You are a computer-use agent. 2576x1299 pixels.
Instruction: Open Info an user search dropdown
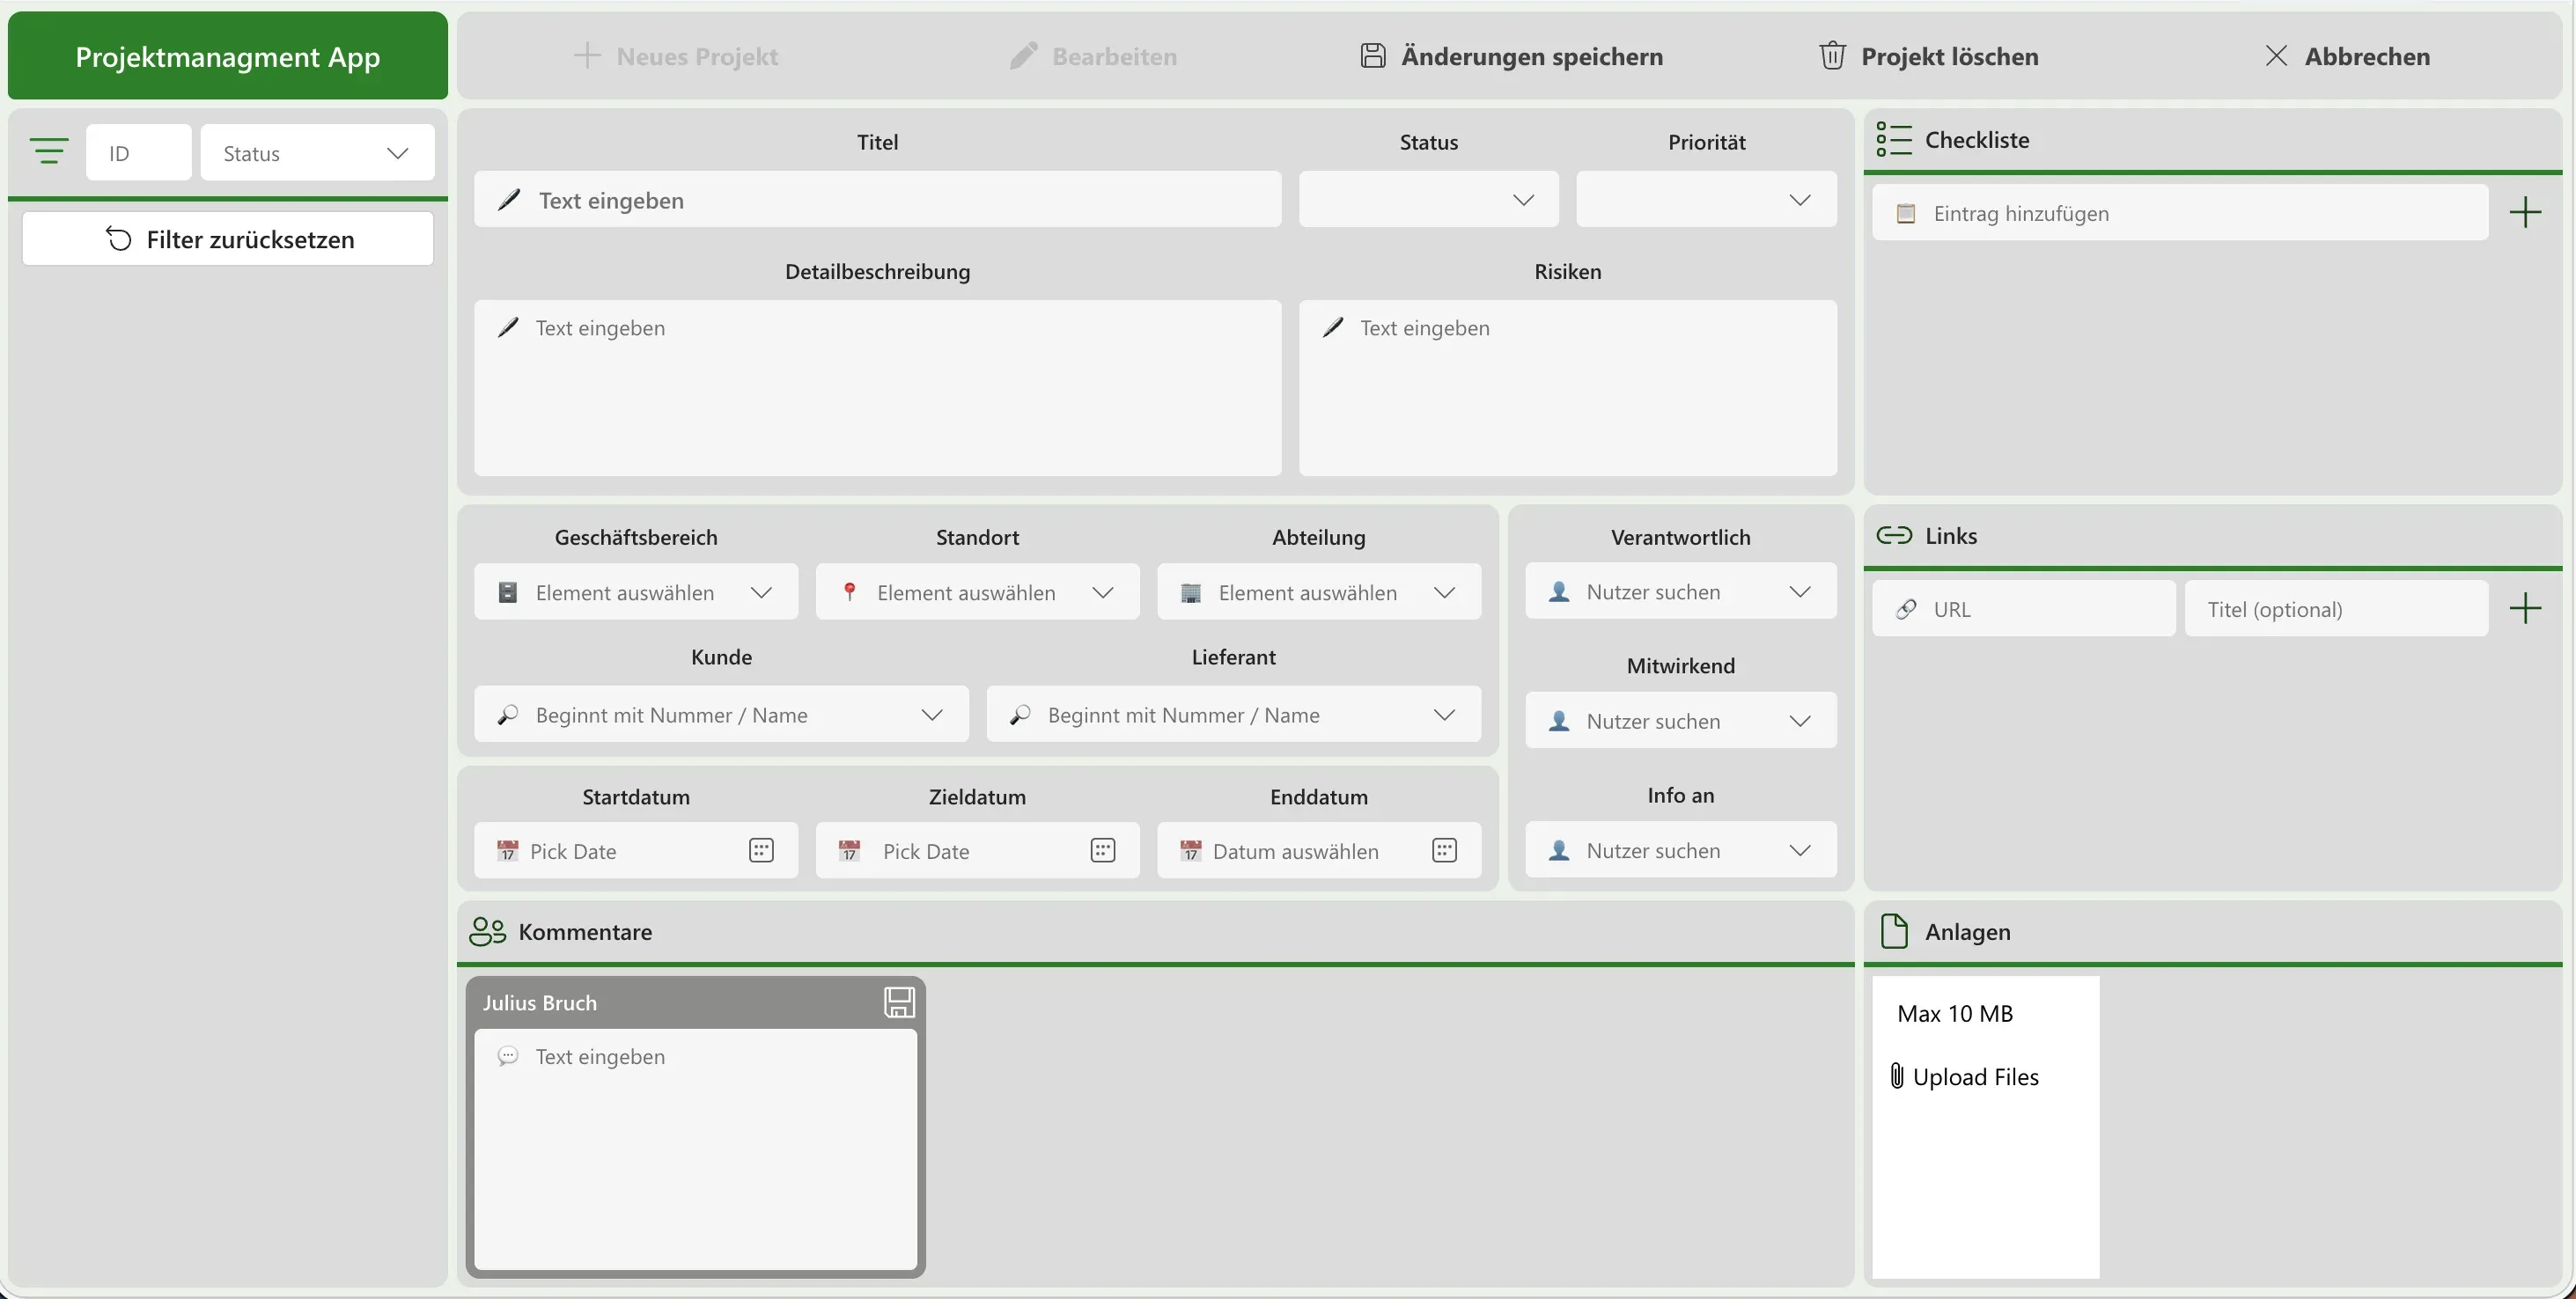(1680, 850)
